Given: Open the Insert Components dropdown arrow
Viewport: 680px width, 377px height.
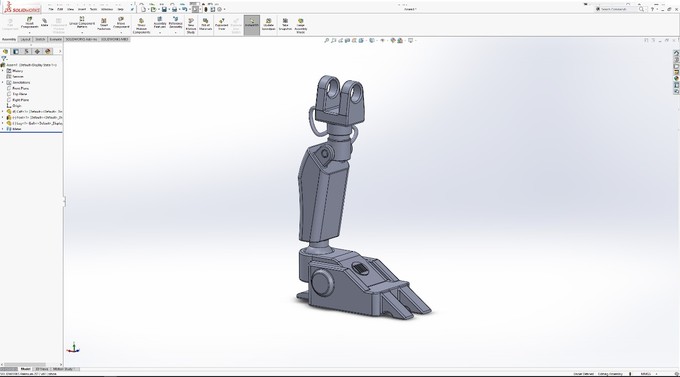Looking at the screenshot, I should pyautogui.click(x=29, y=33).
